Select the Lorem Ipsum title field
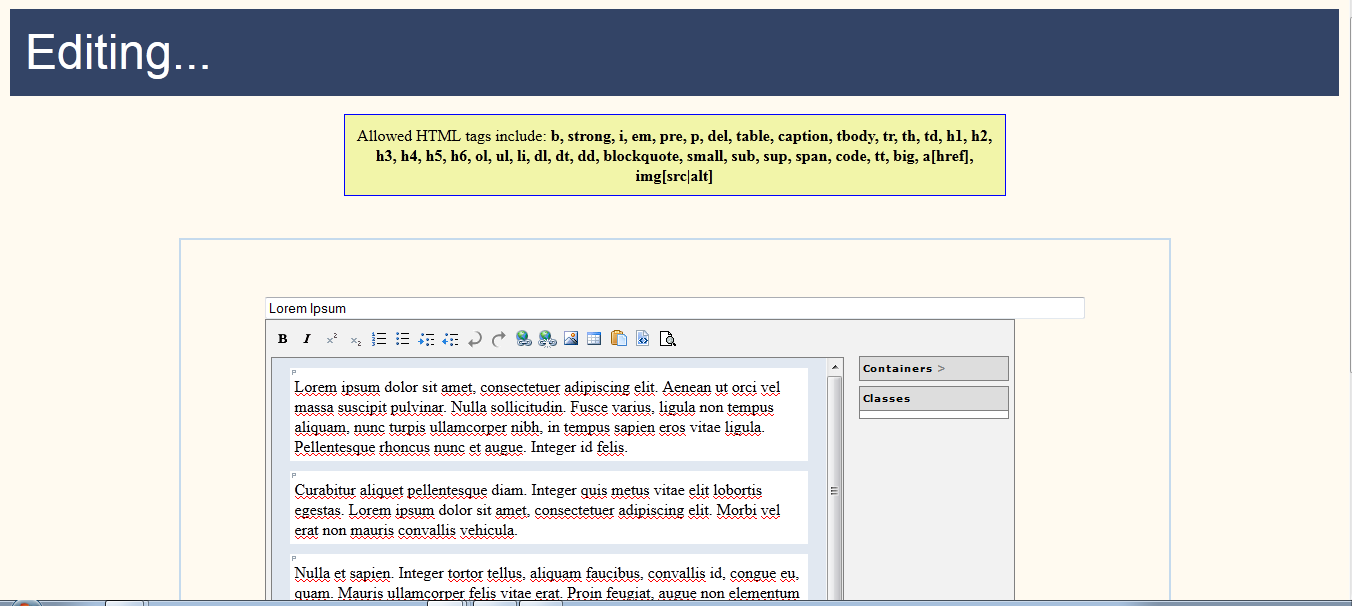Screen dimensions: 1352x606 [x=673, y=307]
